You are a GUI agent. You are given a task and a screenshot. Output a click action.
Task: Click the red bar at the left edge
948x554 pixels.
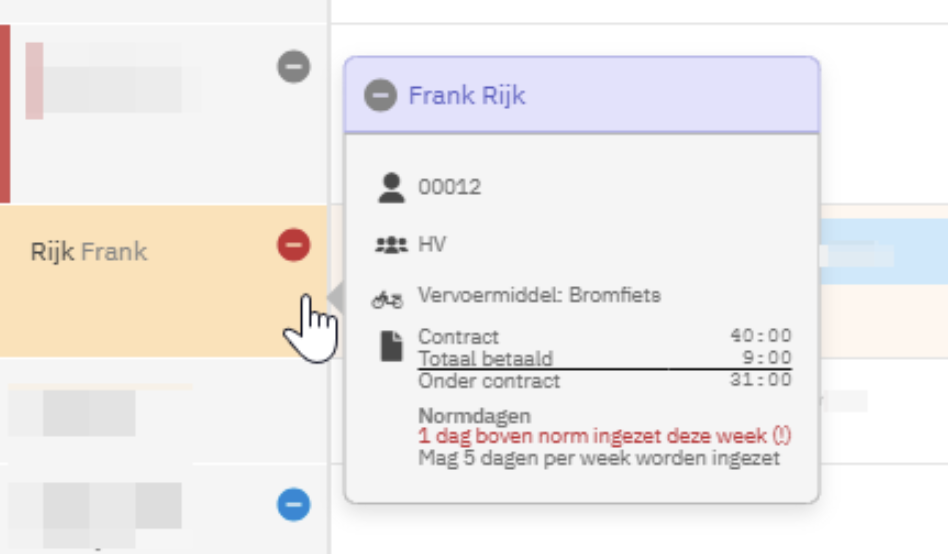(5, 113)
